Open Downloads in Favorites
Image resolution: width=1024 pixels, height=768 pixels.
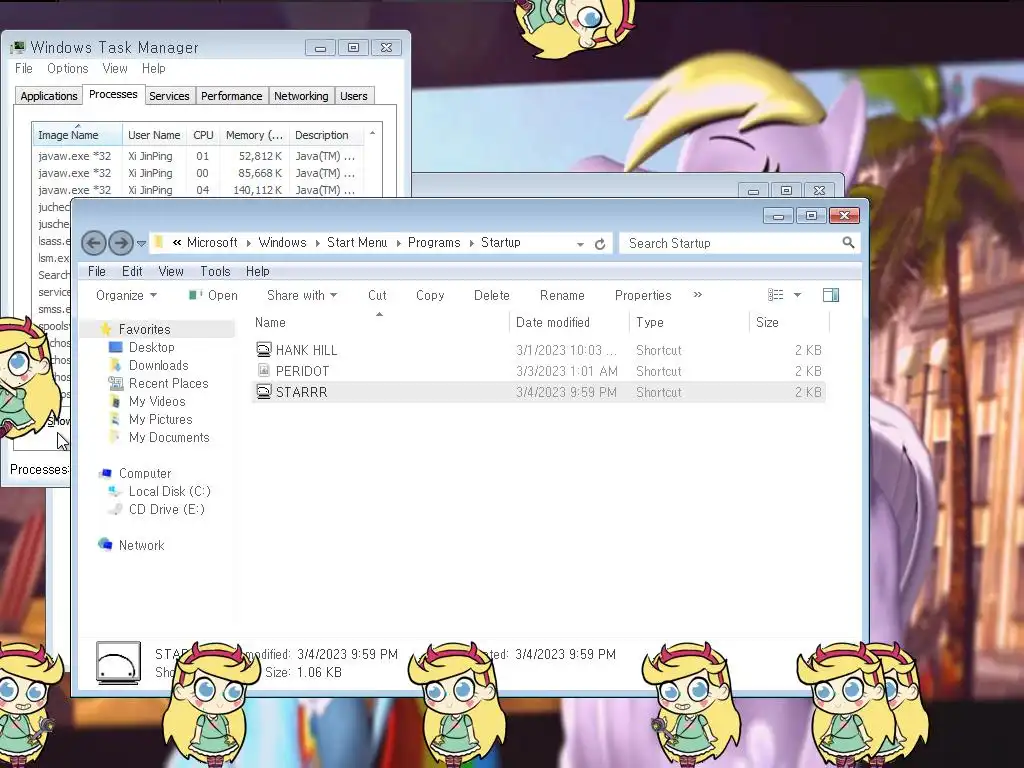[x=159, y=365]
